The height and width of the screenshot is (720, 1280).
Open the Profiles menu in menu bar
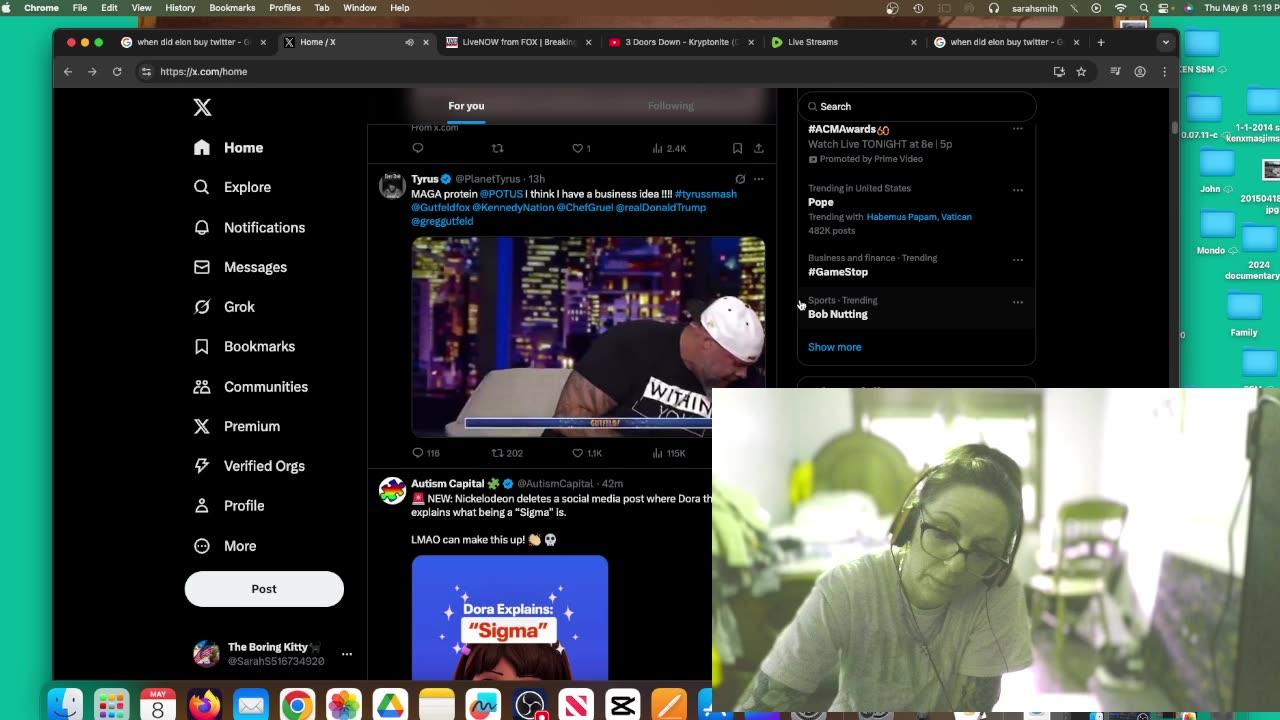pyautogui.click(x=285, y=8)
